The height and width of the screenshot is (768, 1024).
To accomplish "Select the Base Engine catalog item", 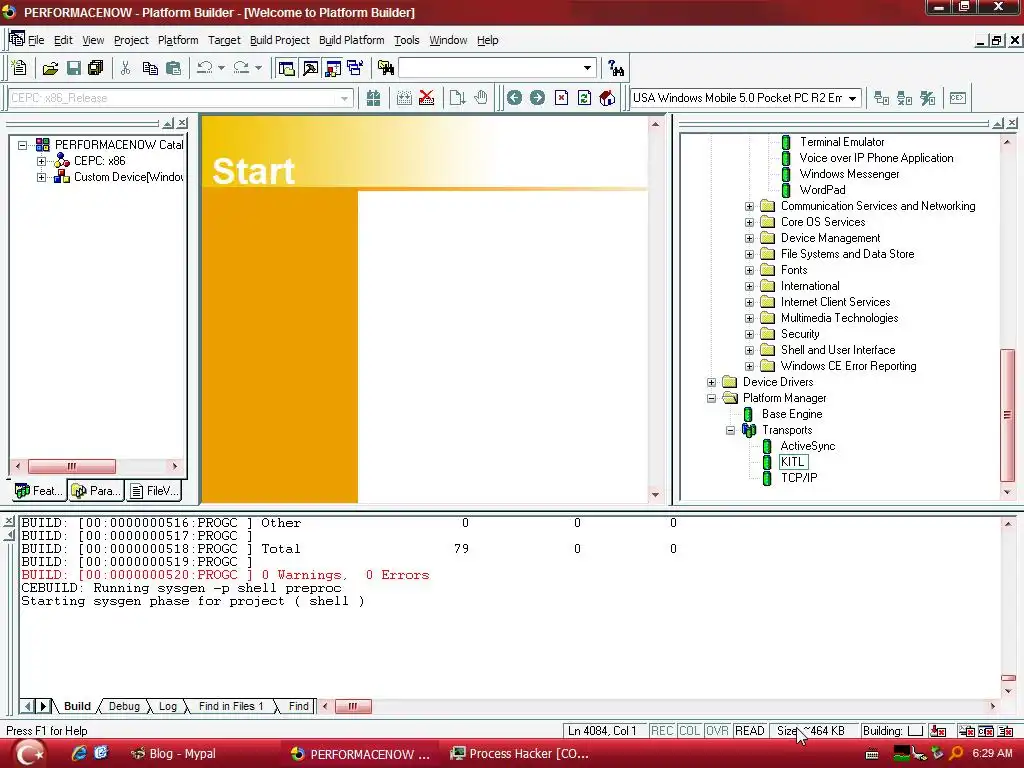I will (x=792, y=414).
